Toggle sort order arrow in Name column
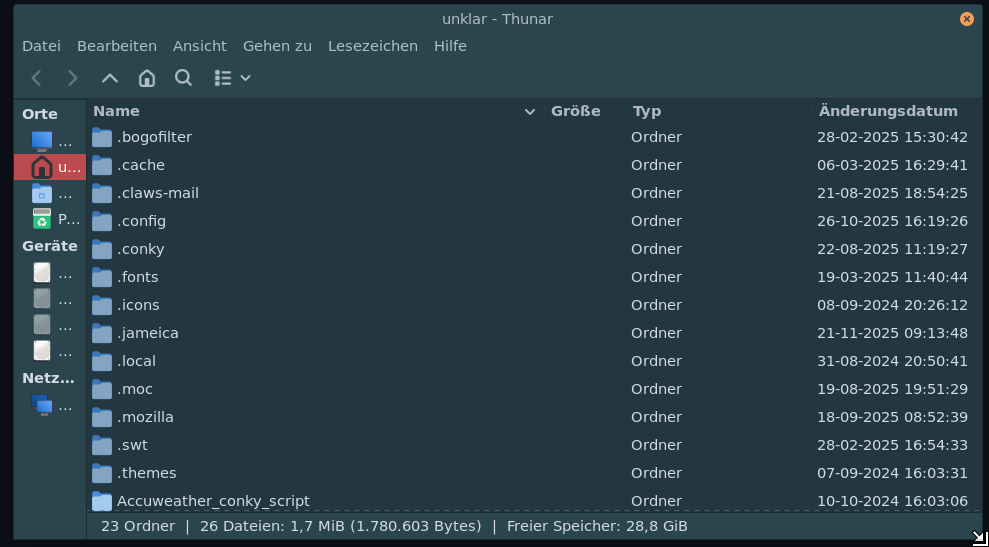 tap(530, 112)
